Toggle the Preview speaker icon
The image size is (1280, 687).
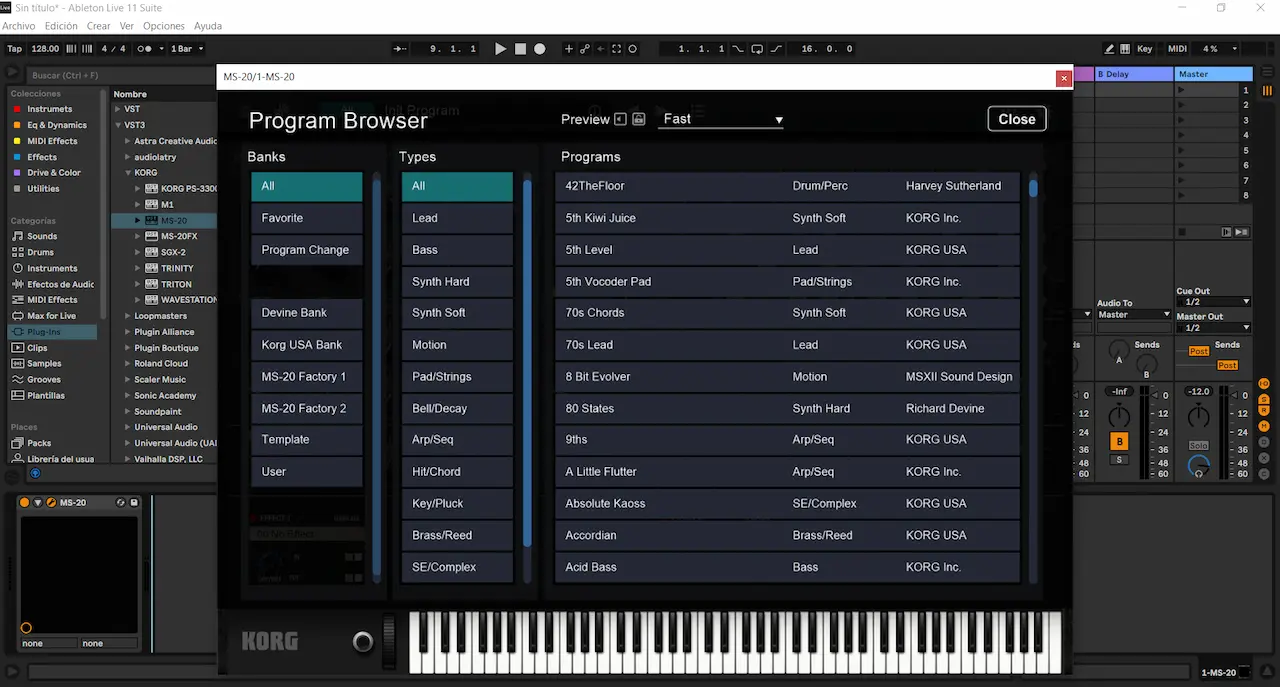tap(620, 119)
